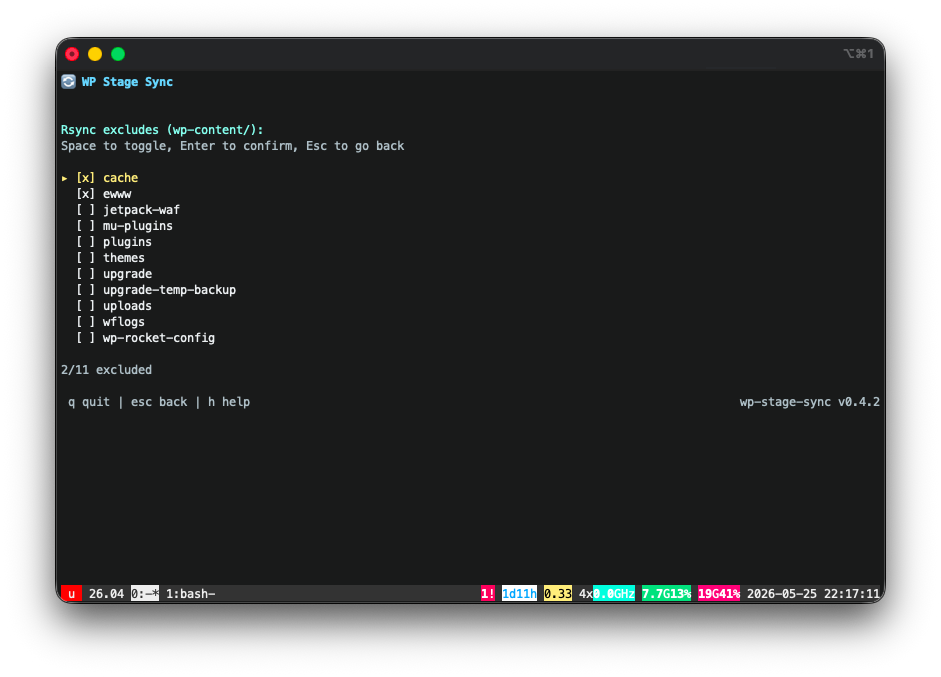Select the wp-rocket-config list label
This screenshot has height=677, width=941.
tap(159, 338)
